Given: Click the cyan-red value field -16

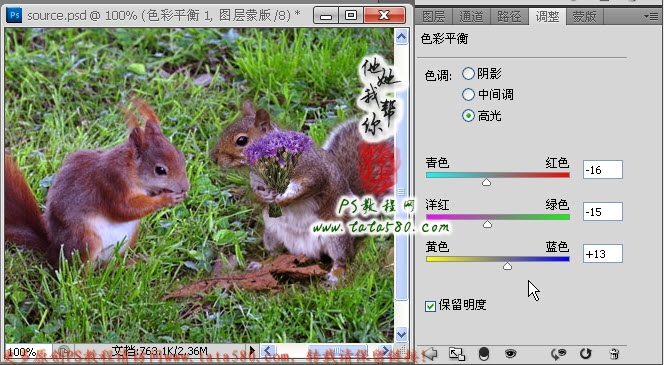Looking at the screenshot, I should pos(603,170).
